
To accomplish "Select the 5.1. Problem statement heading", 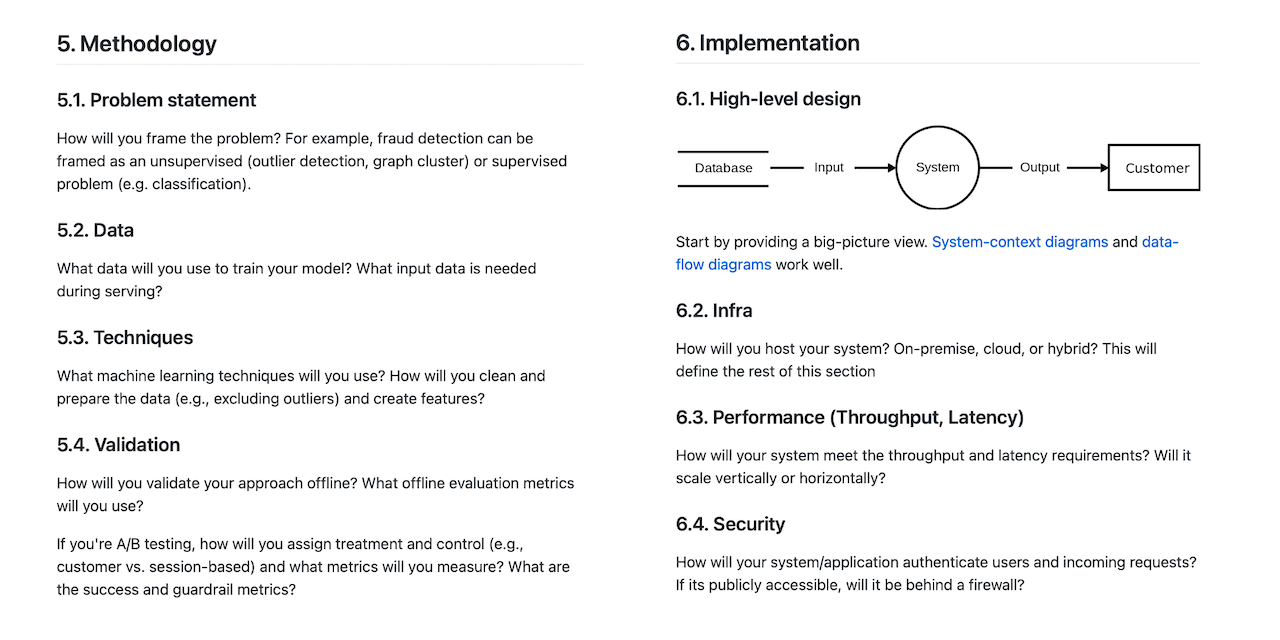I will (x=156, y=100).
